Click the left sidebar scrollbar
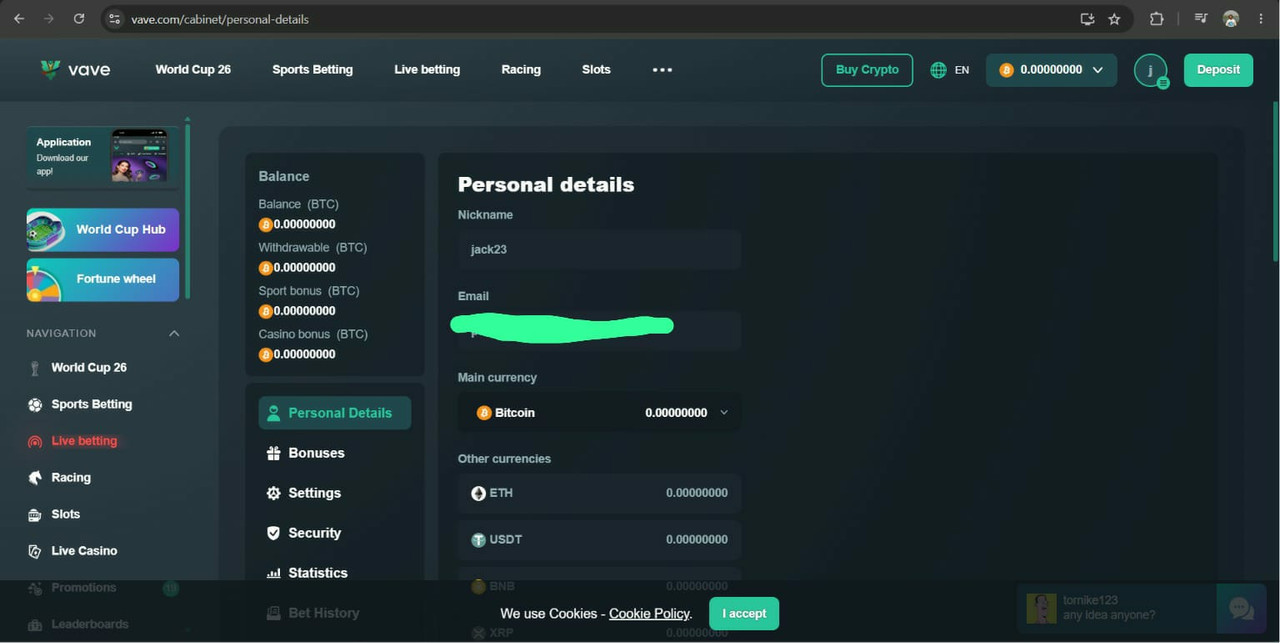The width and height of the screenshot is (1280, 643). point(187,210)
